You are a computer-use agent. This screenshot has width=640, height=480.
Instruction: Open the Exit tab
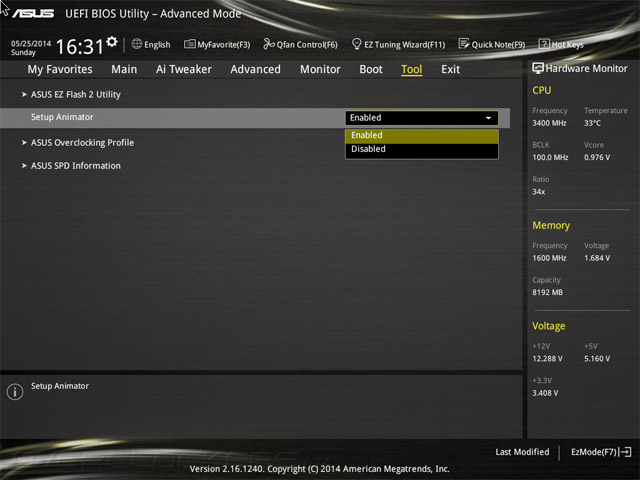point(451,69)
